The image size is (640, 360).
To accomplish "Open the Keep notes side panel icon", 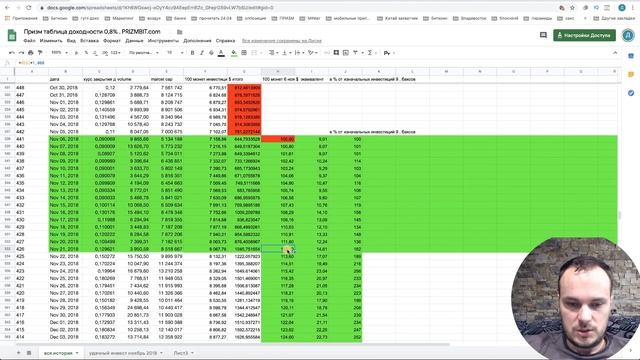I will tap(631, 74).
